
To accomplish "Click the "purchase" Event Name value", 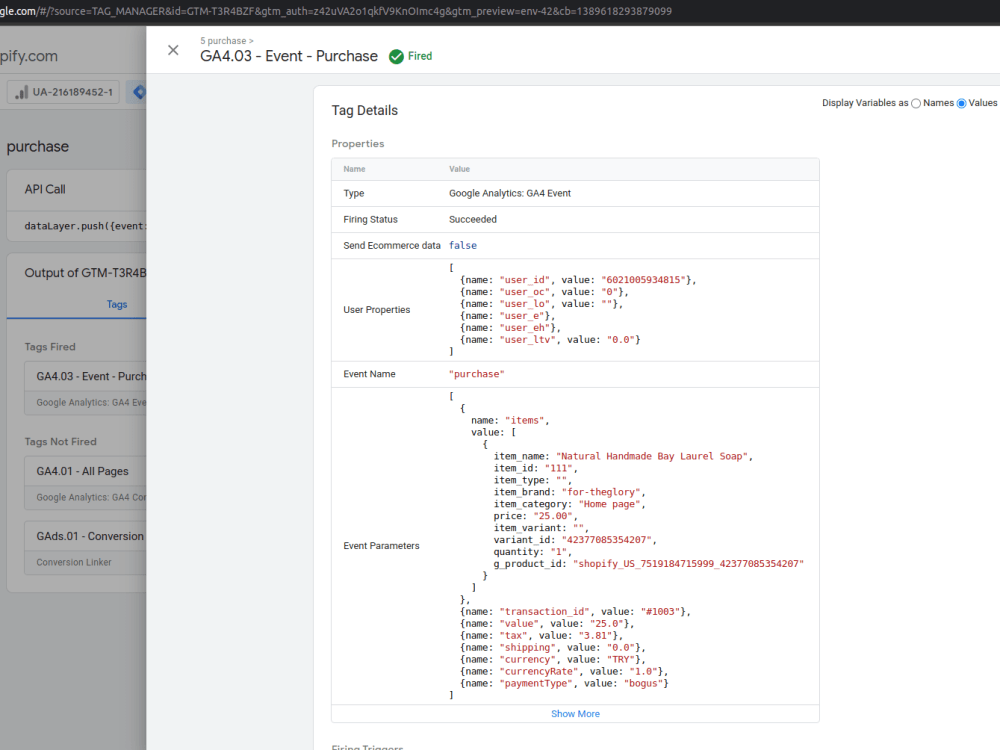I will tap(476, 374).
